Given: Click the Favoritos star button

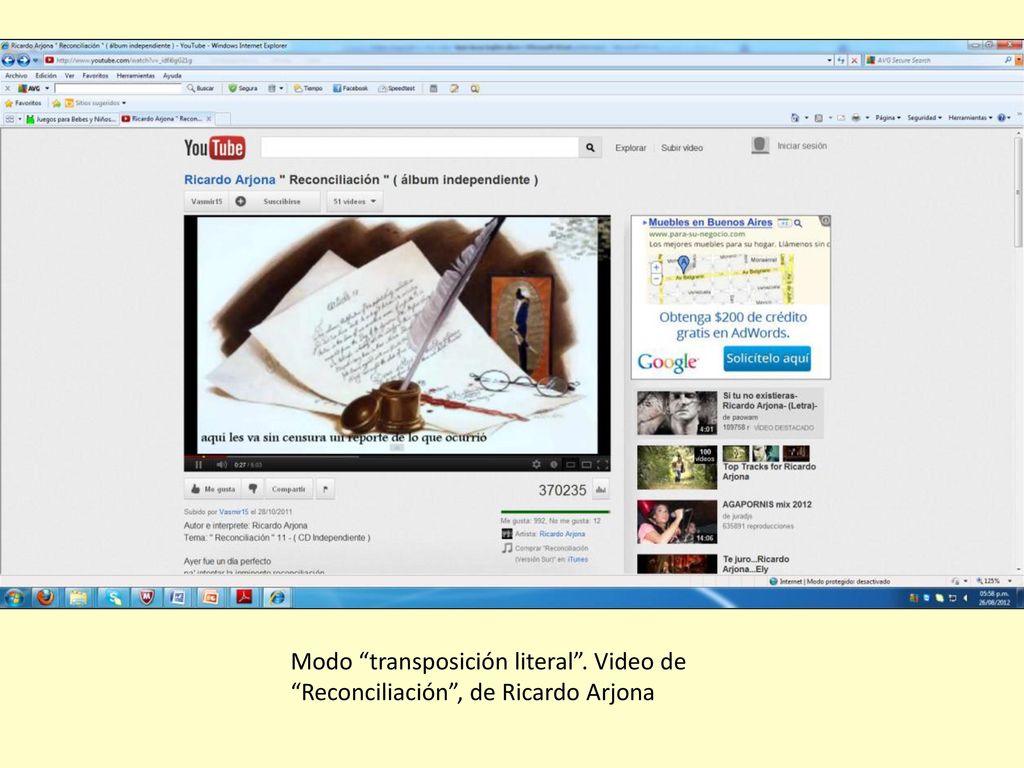Looking at the screenshot, I should [23, 103].
